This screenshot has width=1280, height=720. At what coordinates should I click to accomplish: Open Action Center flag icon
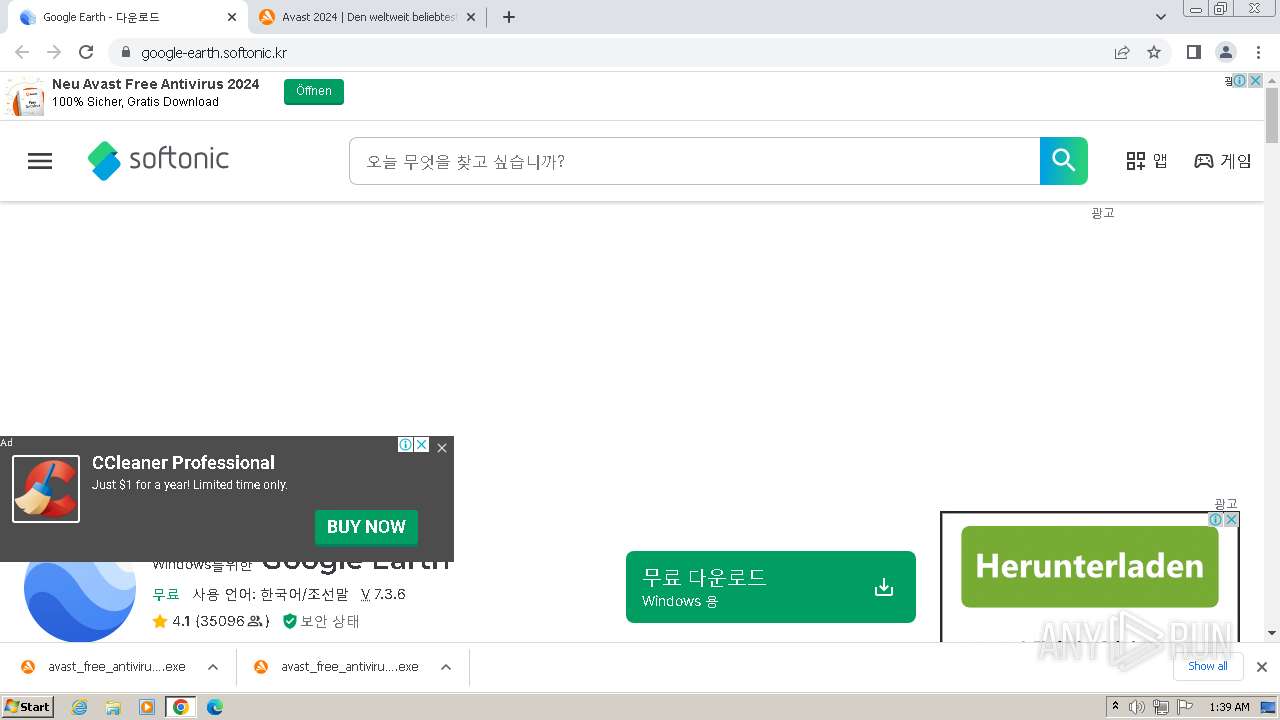tap(1184, 707)
